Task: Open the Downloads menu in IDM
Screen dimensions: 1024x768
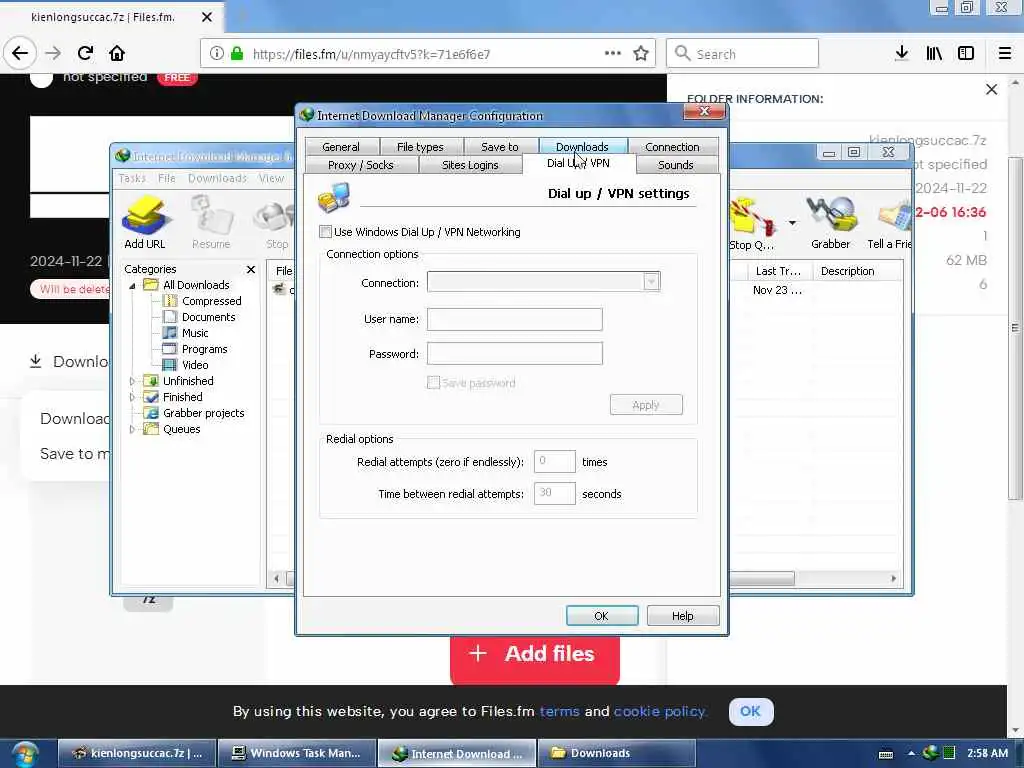Action: [217, 178]
